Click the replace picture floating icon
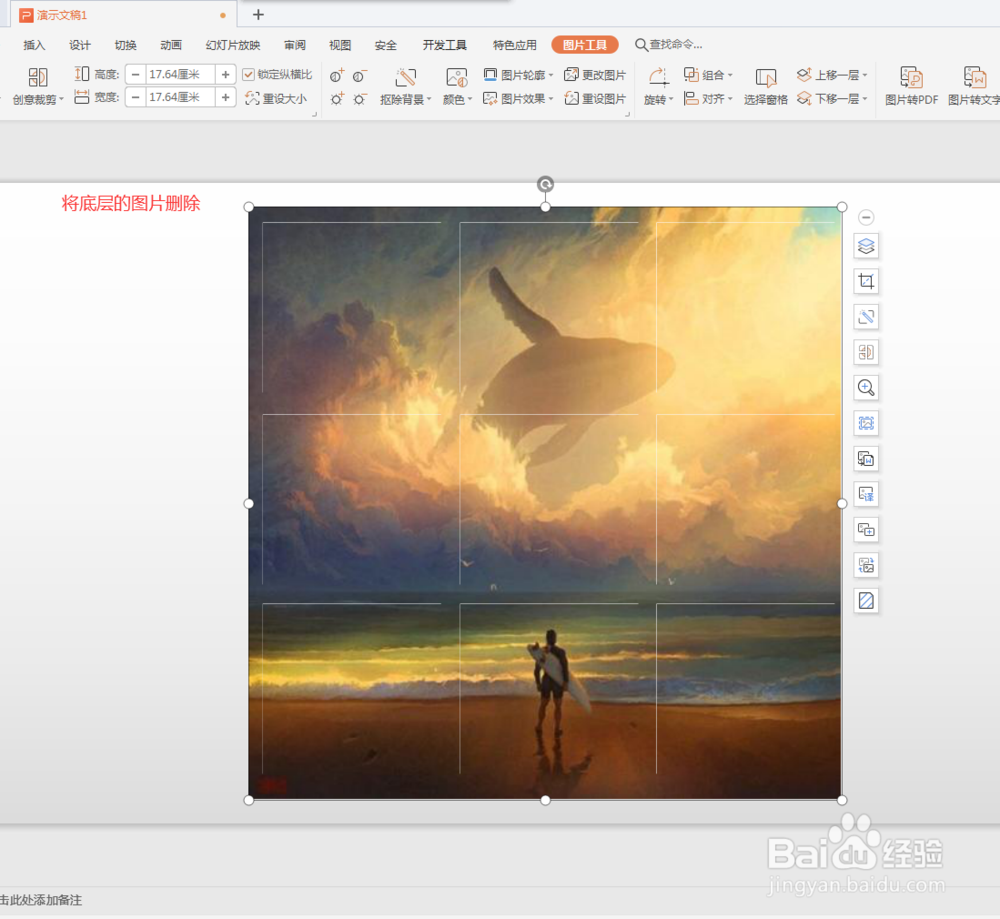 [x=866, y=565]
